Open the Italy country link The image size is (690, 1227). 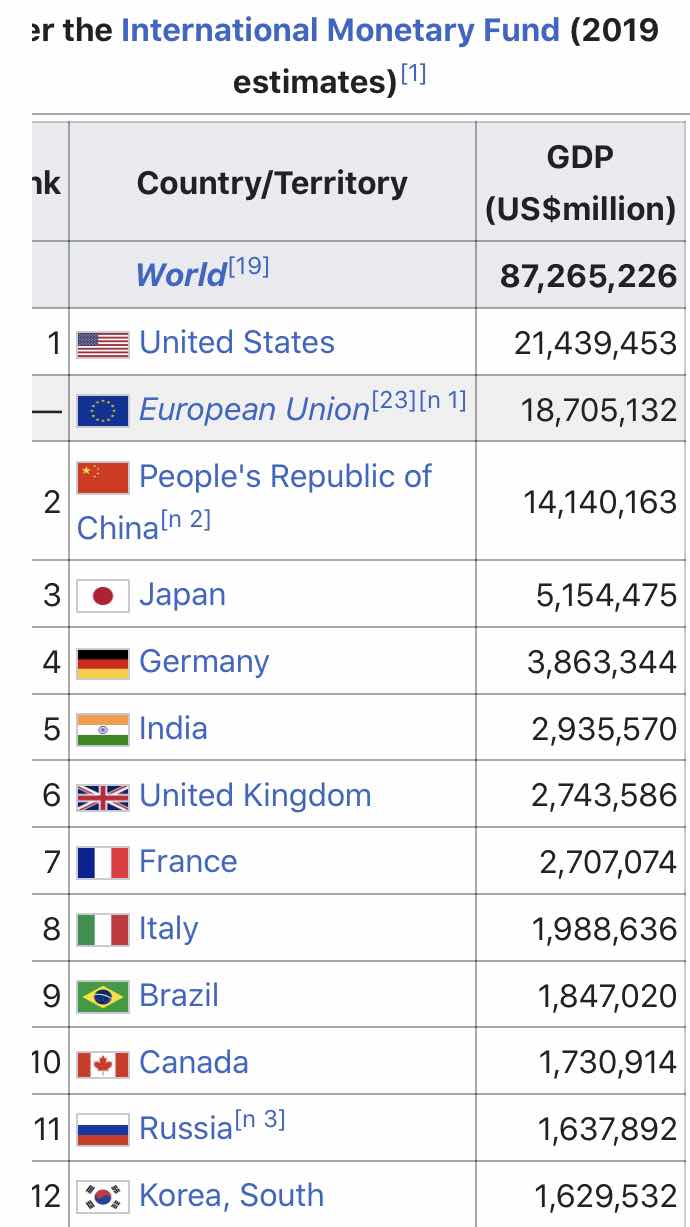[x=168, y=929]
